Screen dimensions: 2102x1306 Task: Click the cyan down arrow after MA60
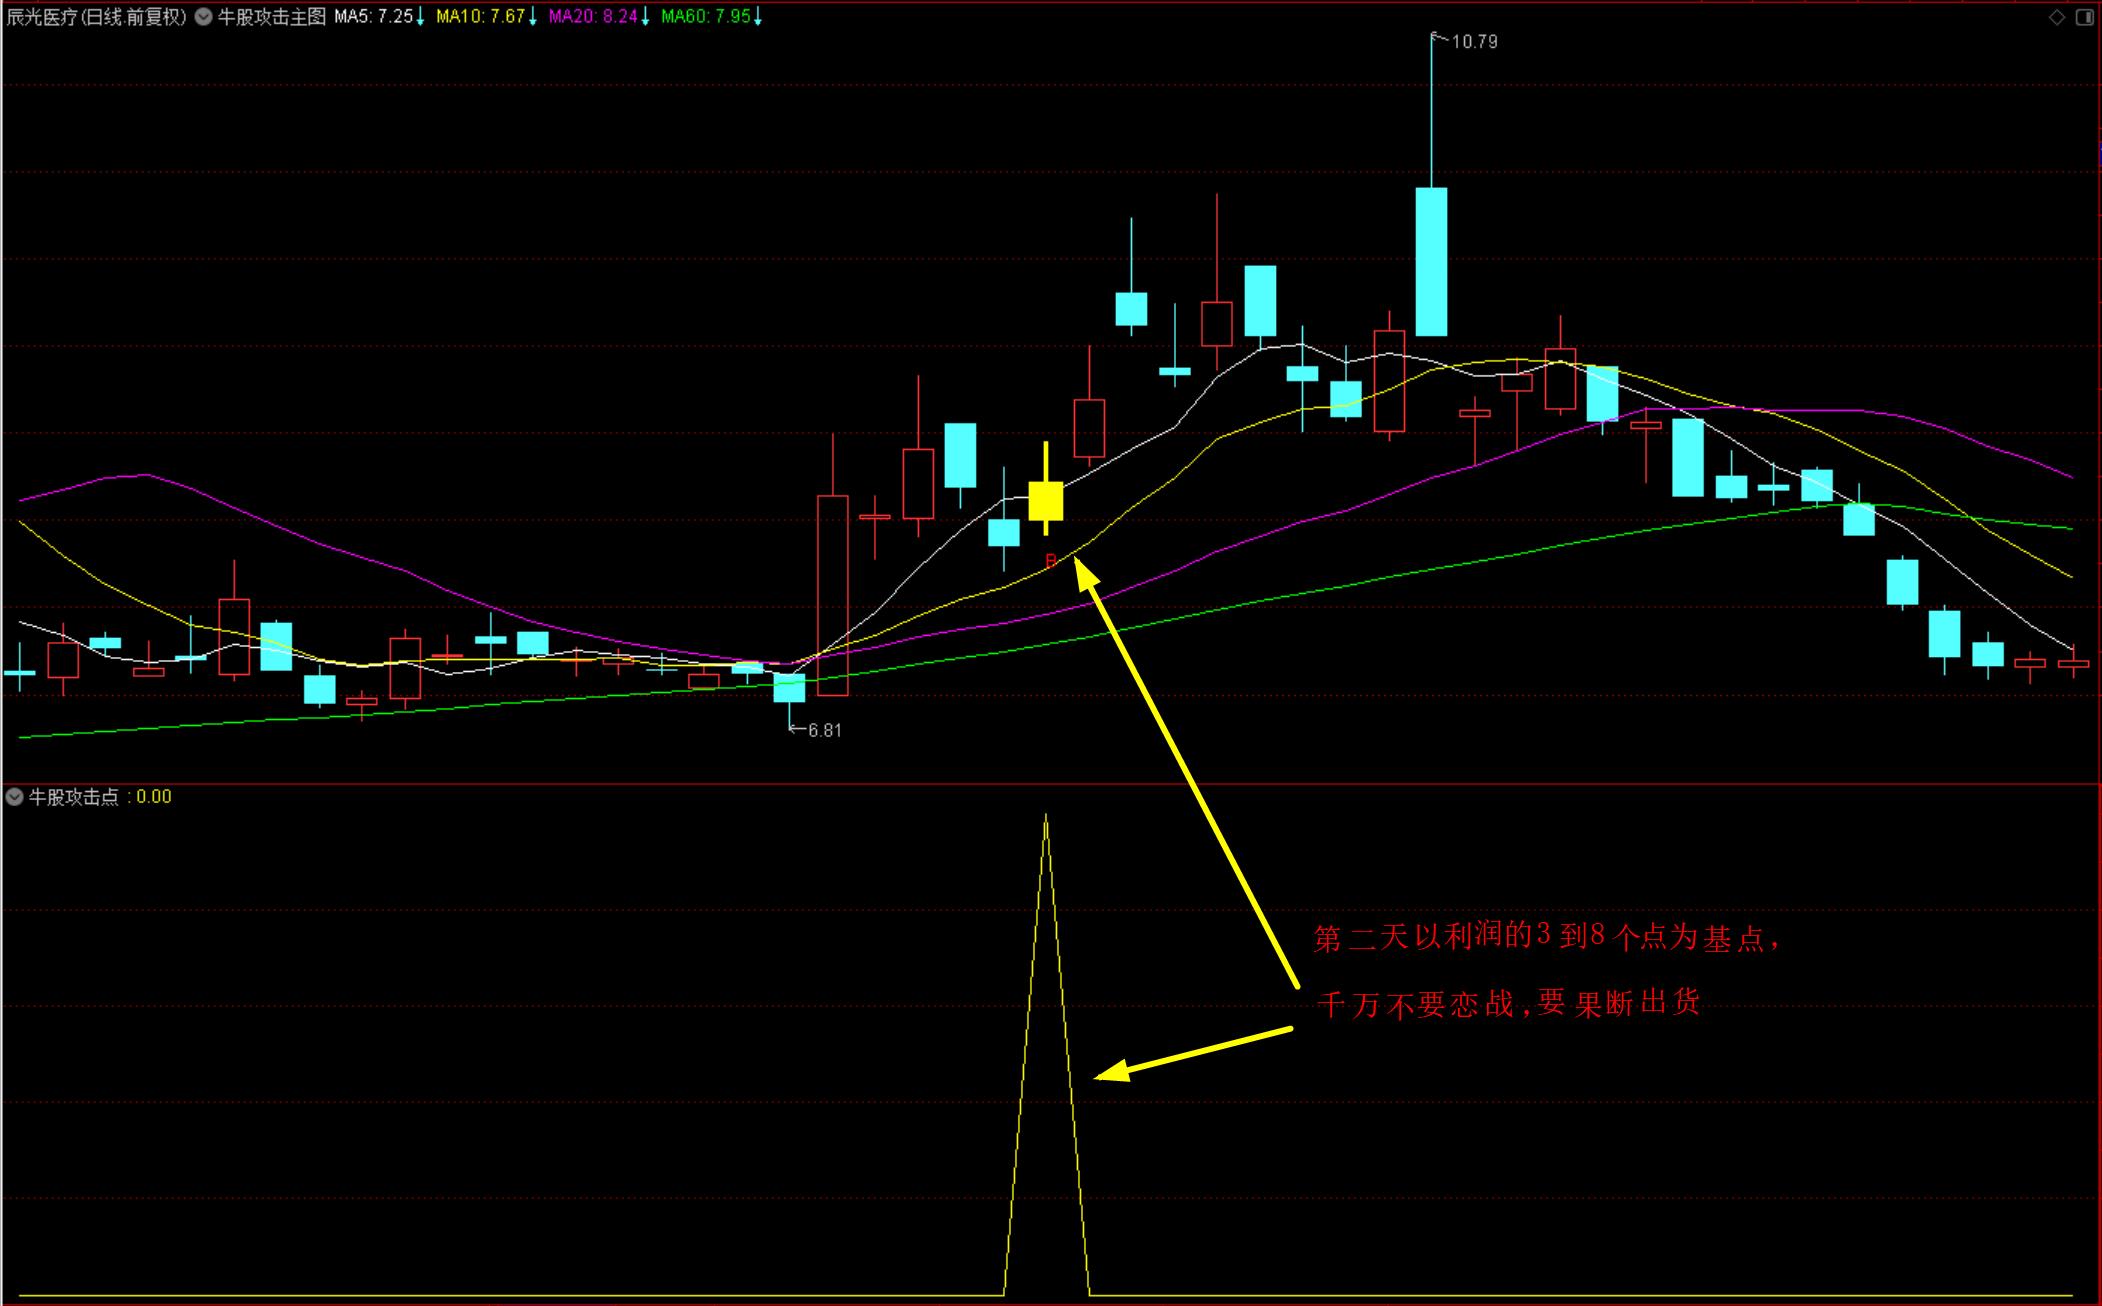point(758,17)
